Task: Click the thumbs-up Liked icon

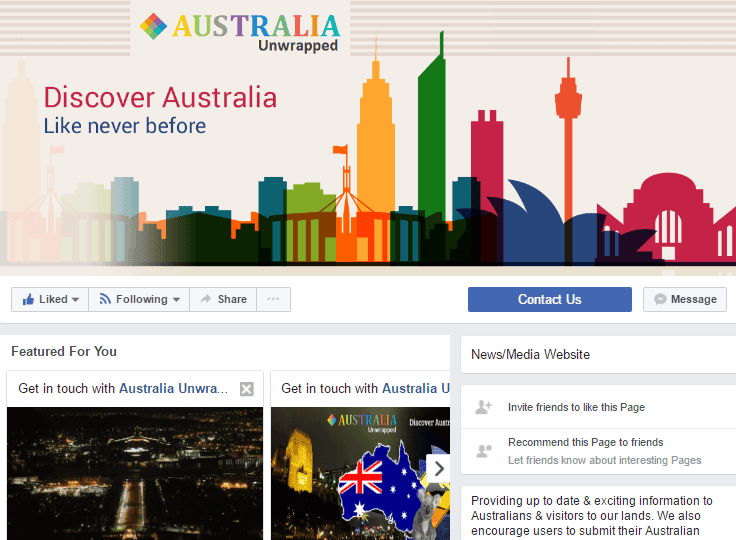Action: point(28,299)
